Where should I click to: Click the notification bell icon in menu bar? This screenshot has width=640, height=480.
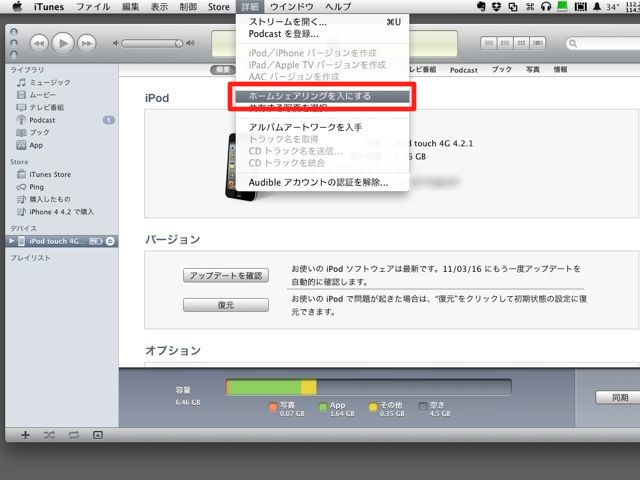pos(596,7)
